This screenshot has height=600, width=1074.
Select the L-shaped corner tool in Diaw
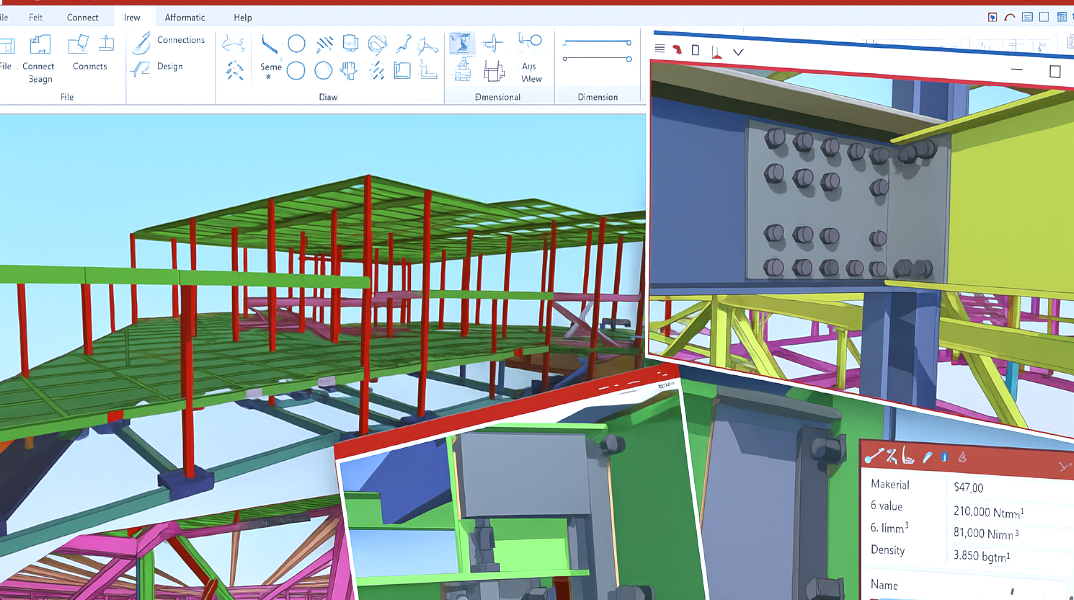pos(429,70)
